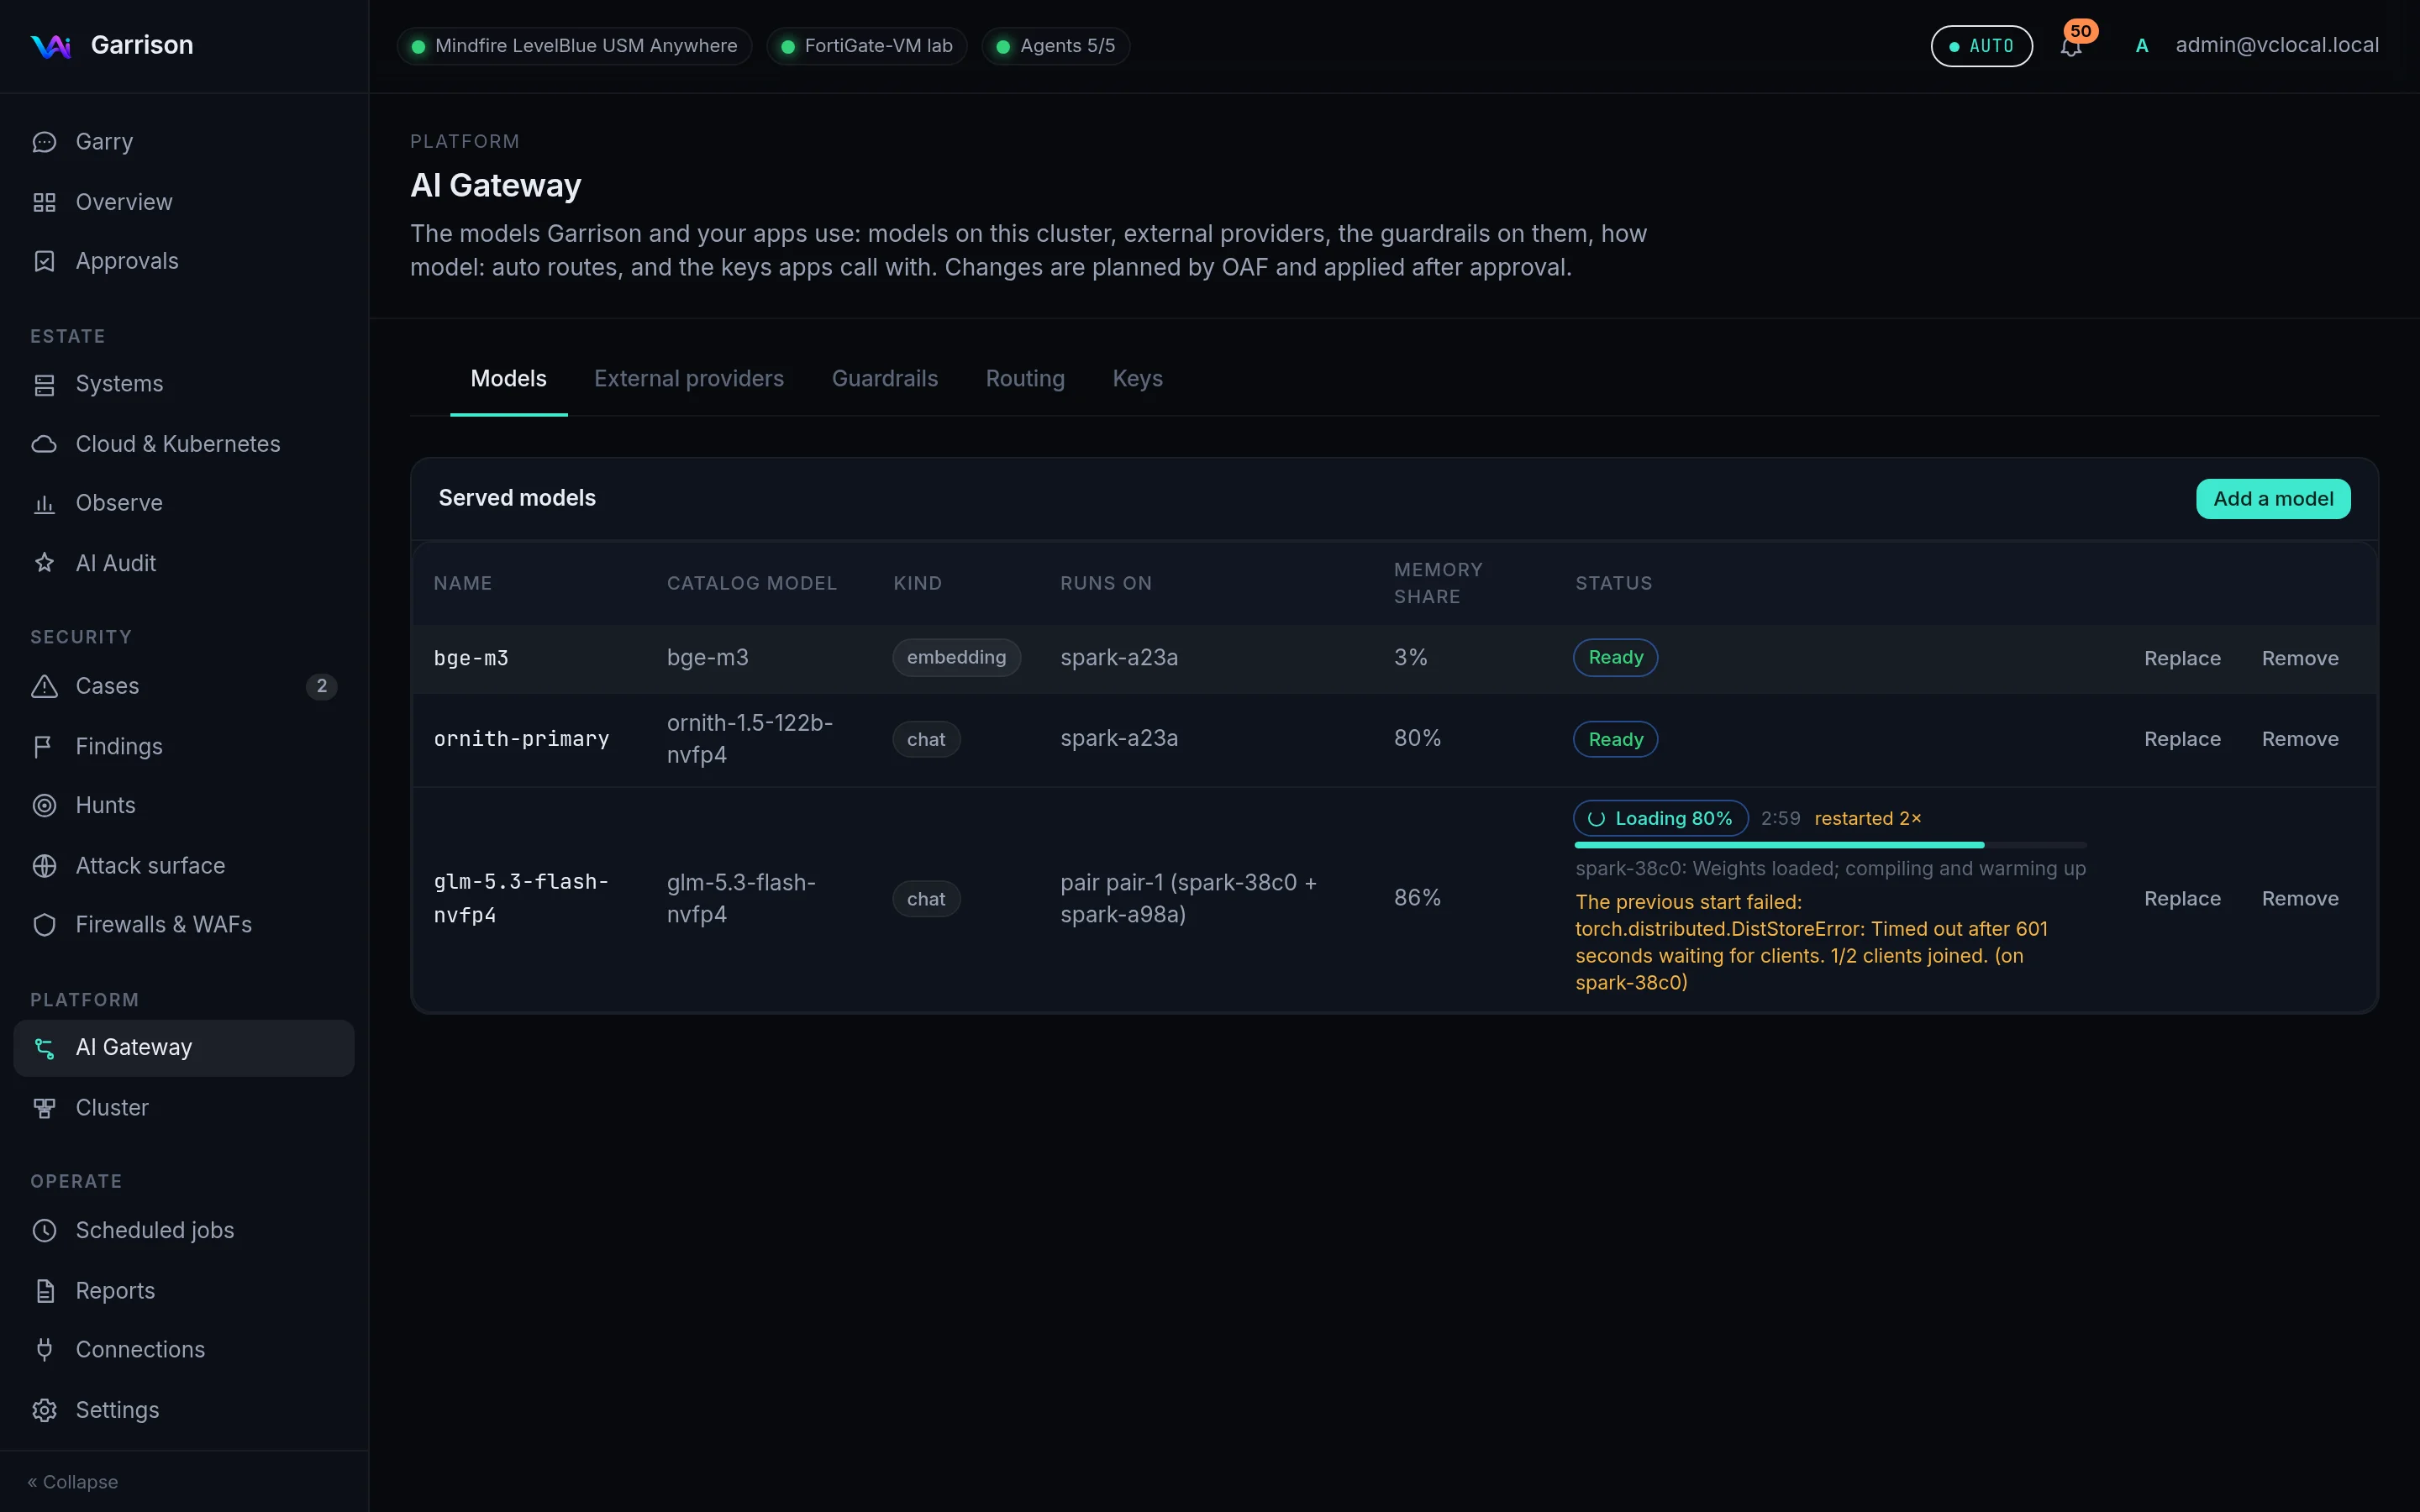Click the Attack surface globe icon
This screenshot has width=2420, height=1512.
click(44, 866)
